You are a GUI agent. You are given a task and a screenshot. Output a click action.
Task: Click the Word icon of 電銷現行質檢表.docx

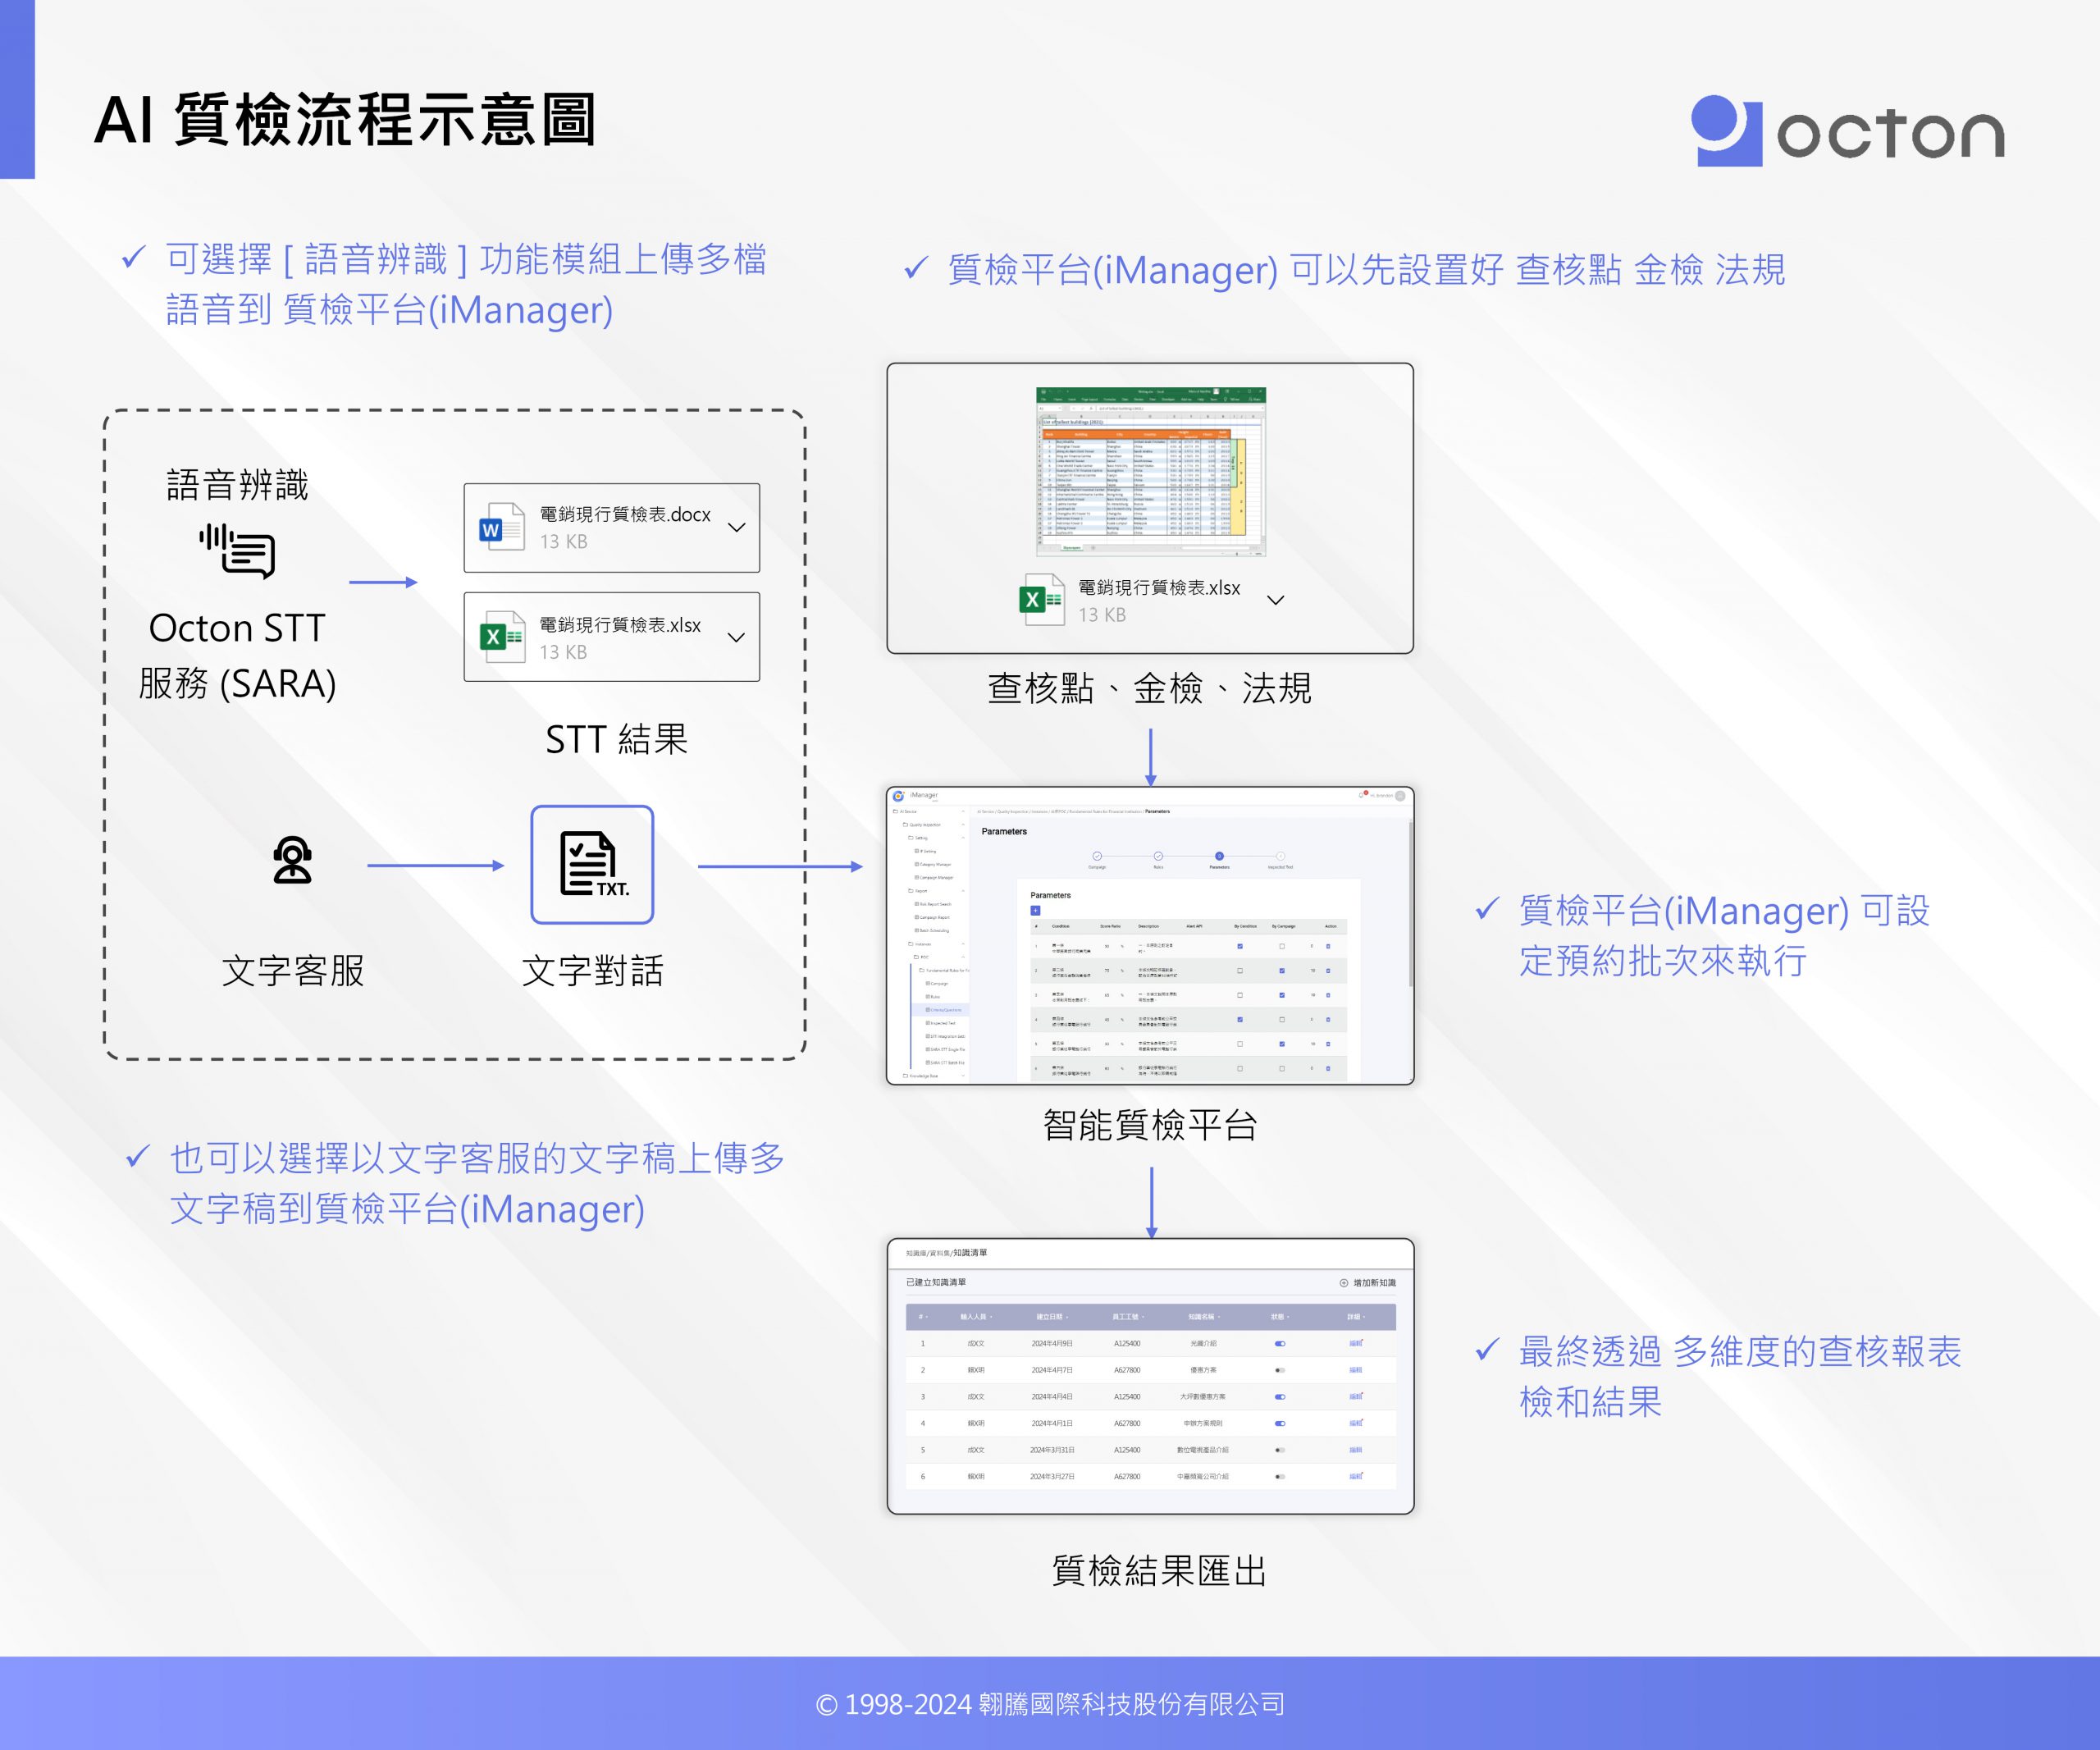point(502,527)
